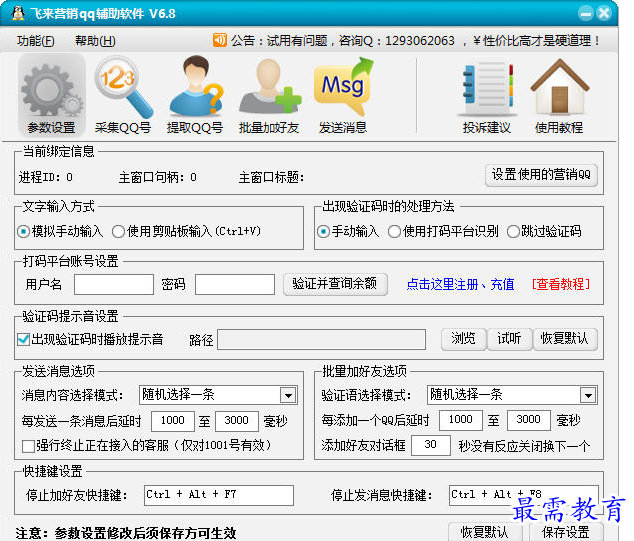Minimize the window with the title bar button
This screenshot has height=541, width=634.
tap(585, 13)
